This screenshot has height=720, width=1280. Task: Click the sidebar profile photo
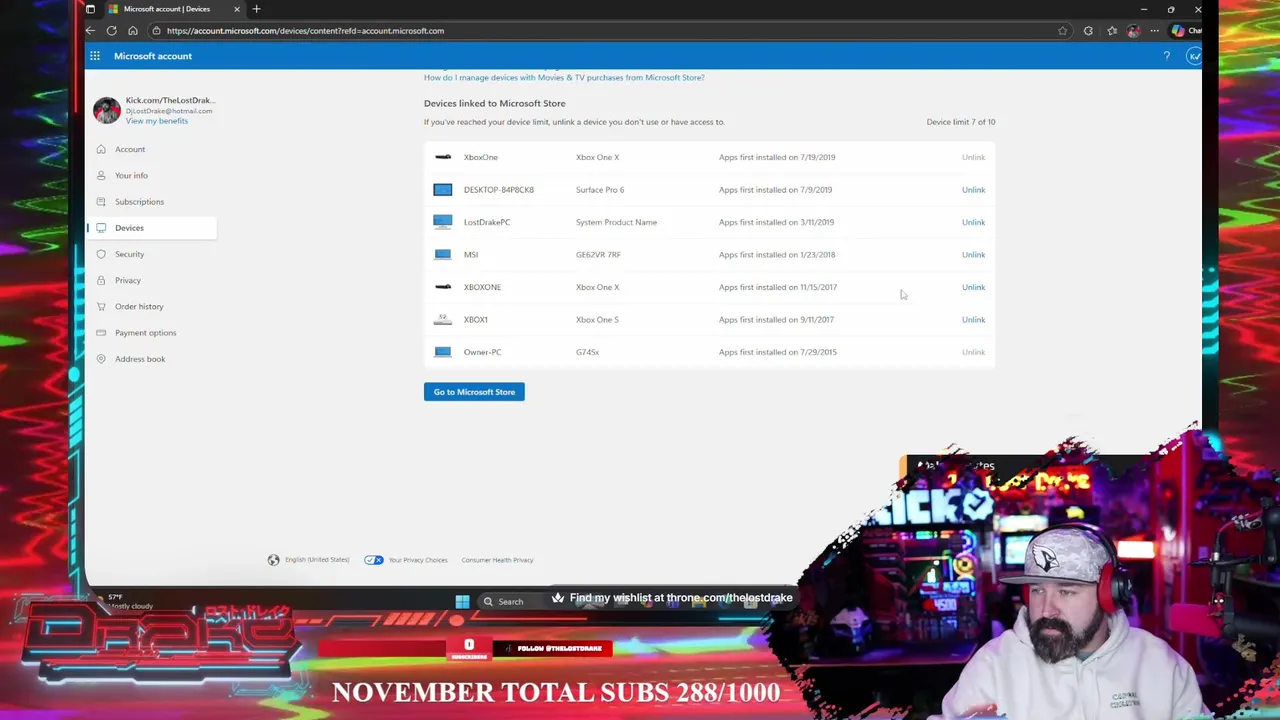tap(107, 110)
